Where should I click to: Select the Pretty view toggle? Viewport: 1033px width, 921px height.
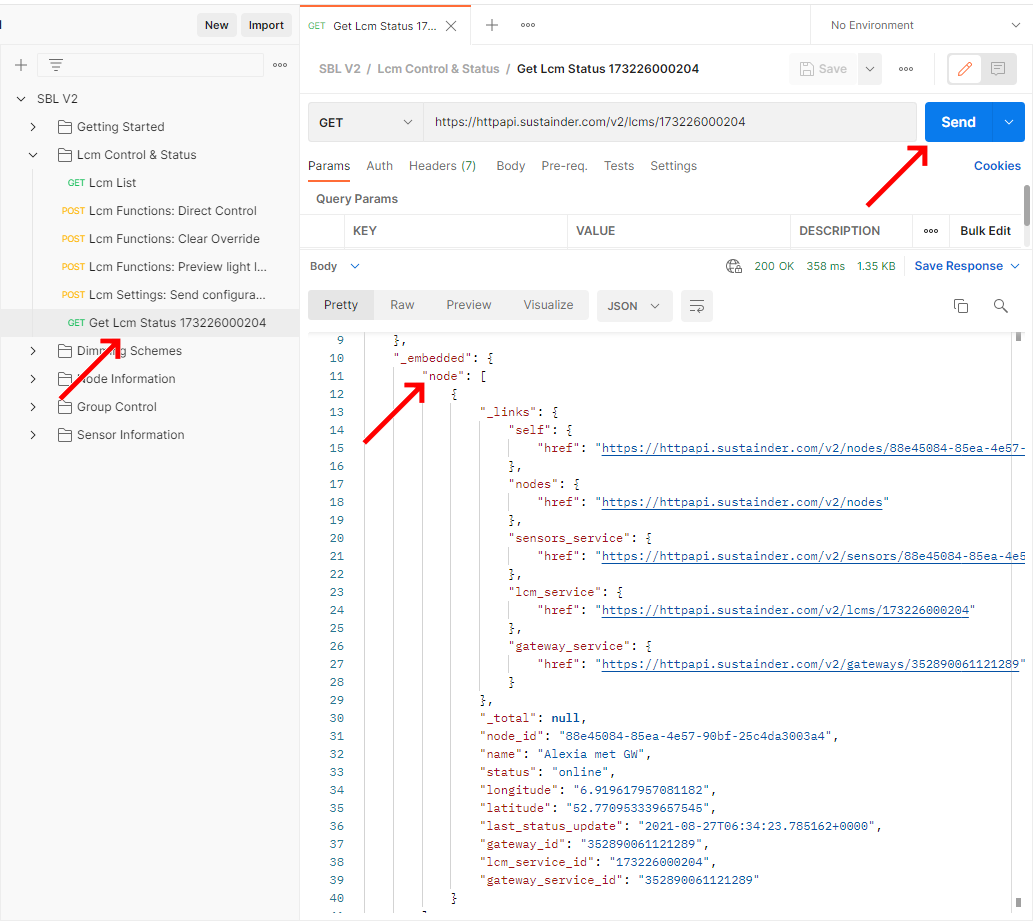[340, 306]
